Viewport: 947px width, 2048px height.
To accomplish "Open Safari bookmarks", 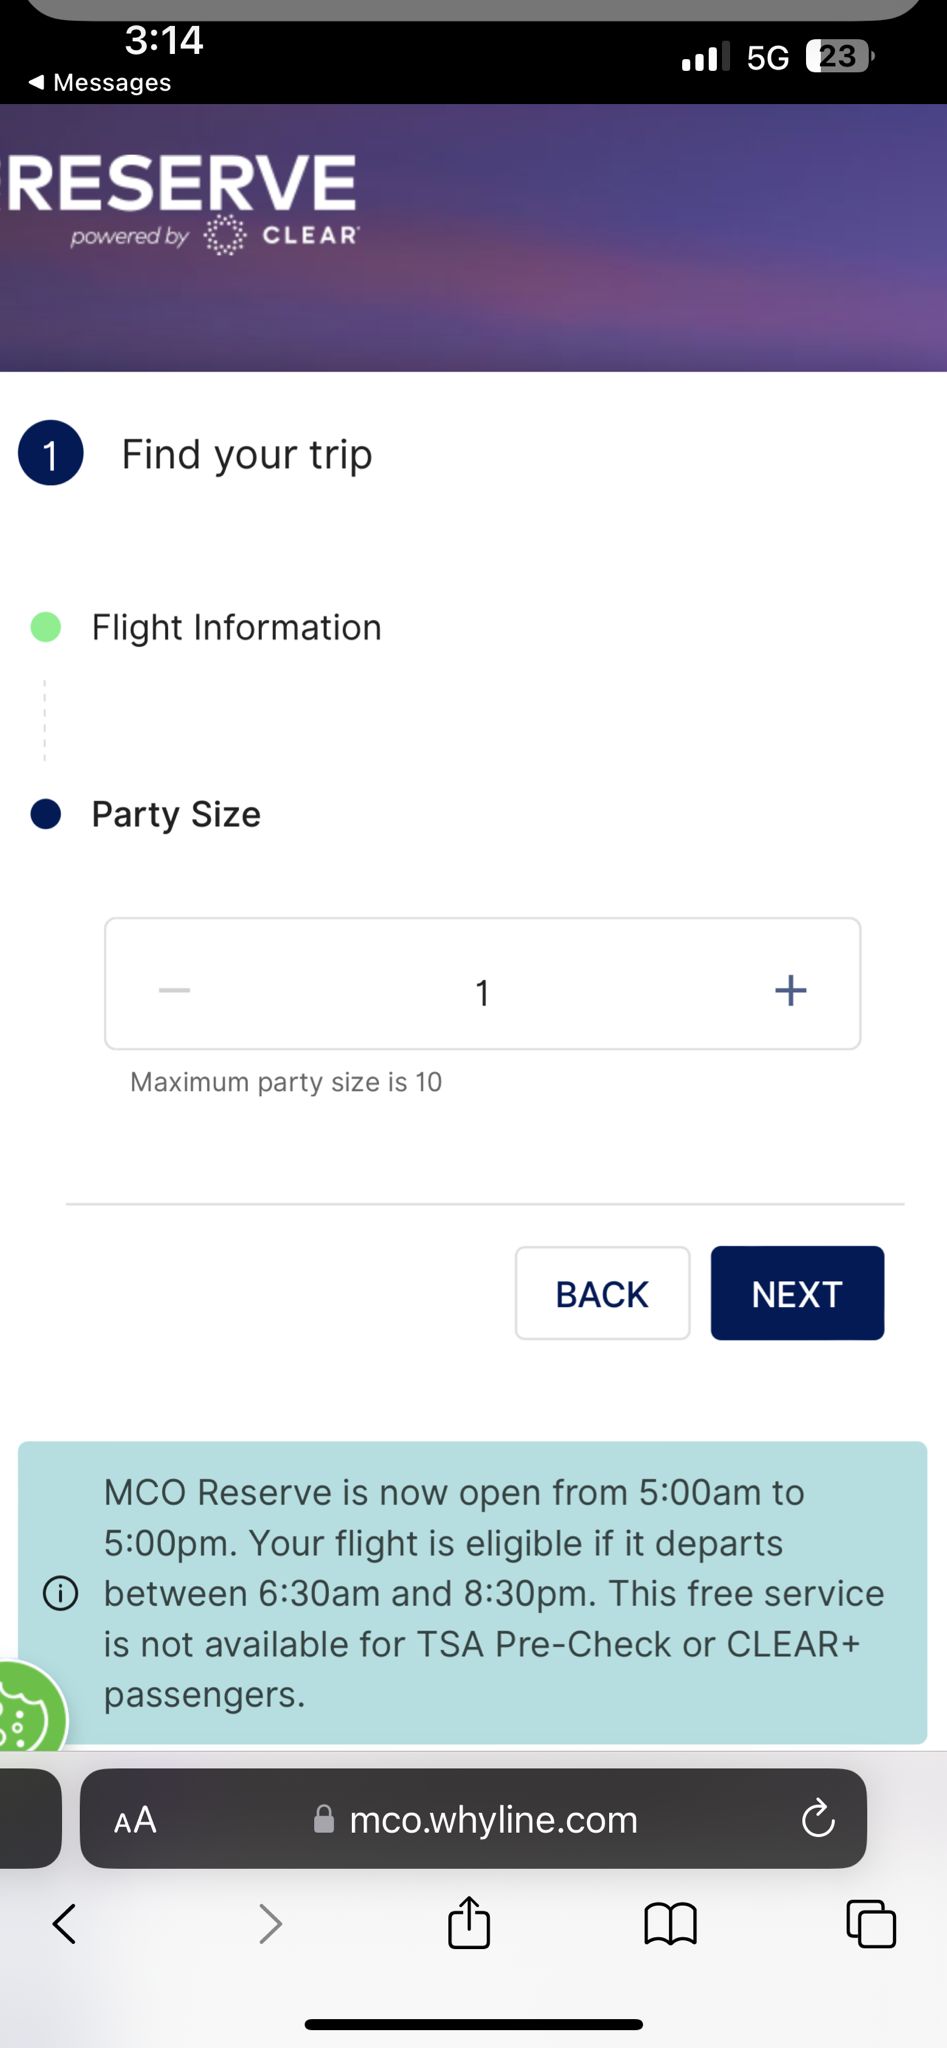I will click(x=670, y=1923).
